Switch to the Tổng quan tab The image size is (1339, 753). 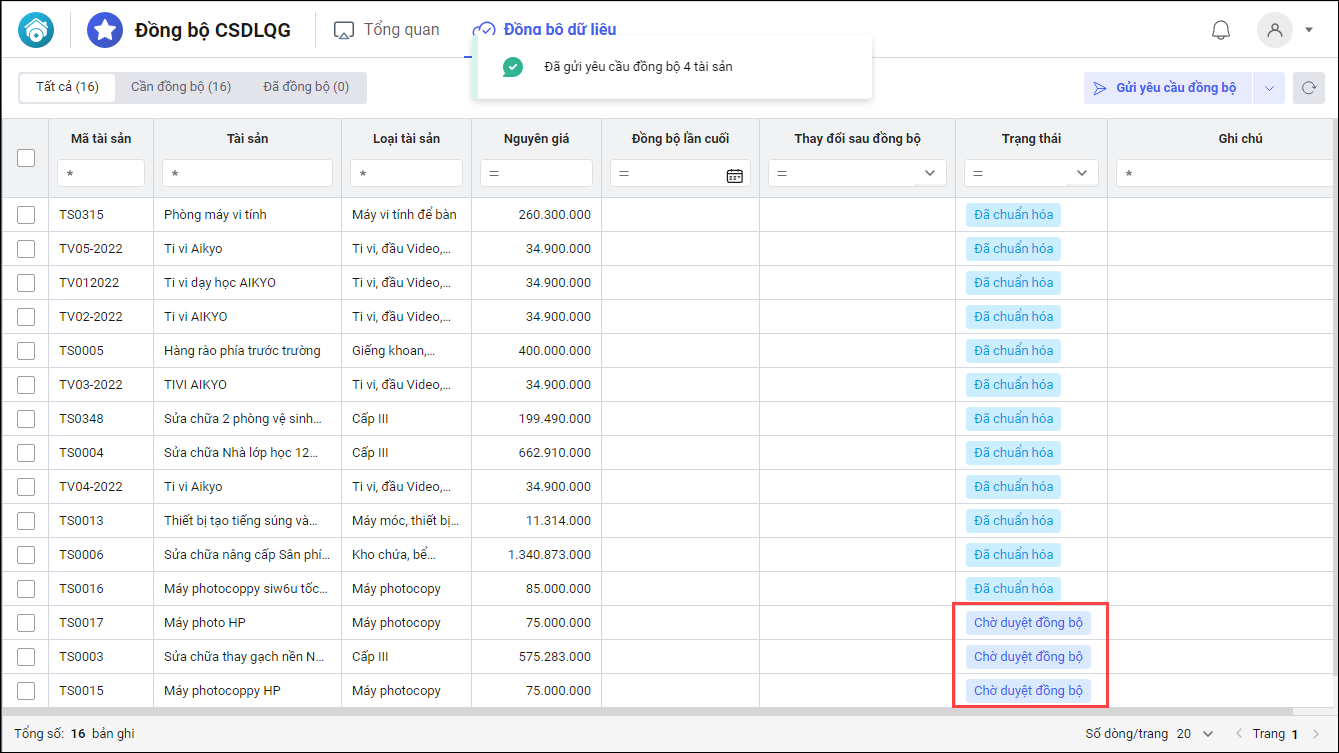pyautogui.click(x=387, y=30)
